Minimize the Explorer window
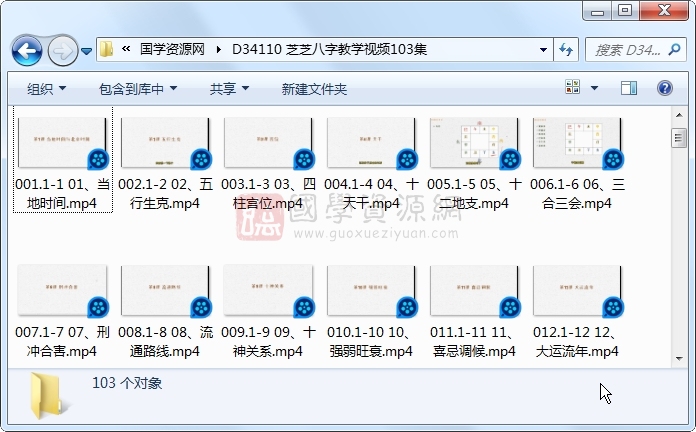The image size is (696, 432). (597, 11)
